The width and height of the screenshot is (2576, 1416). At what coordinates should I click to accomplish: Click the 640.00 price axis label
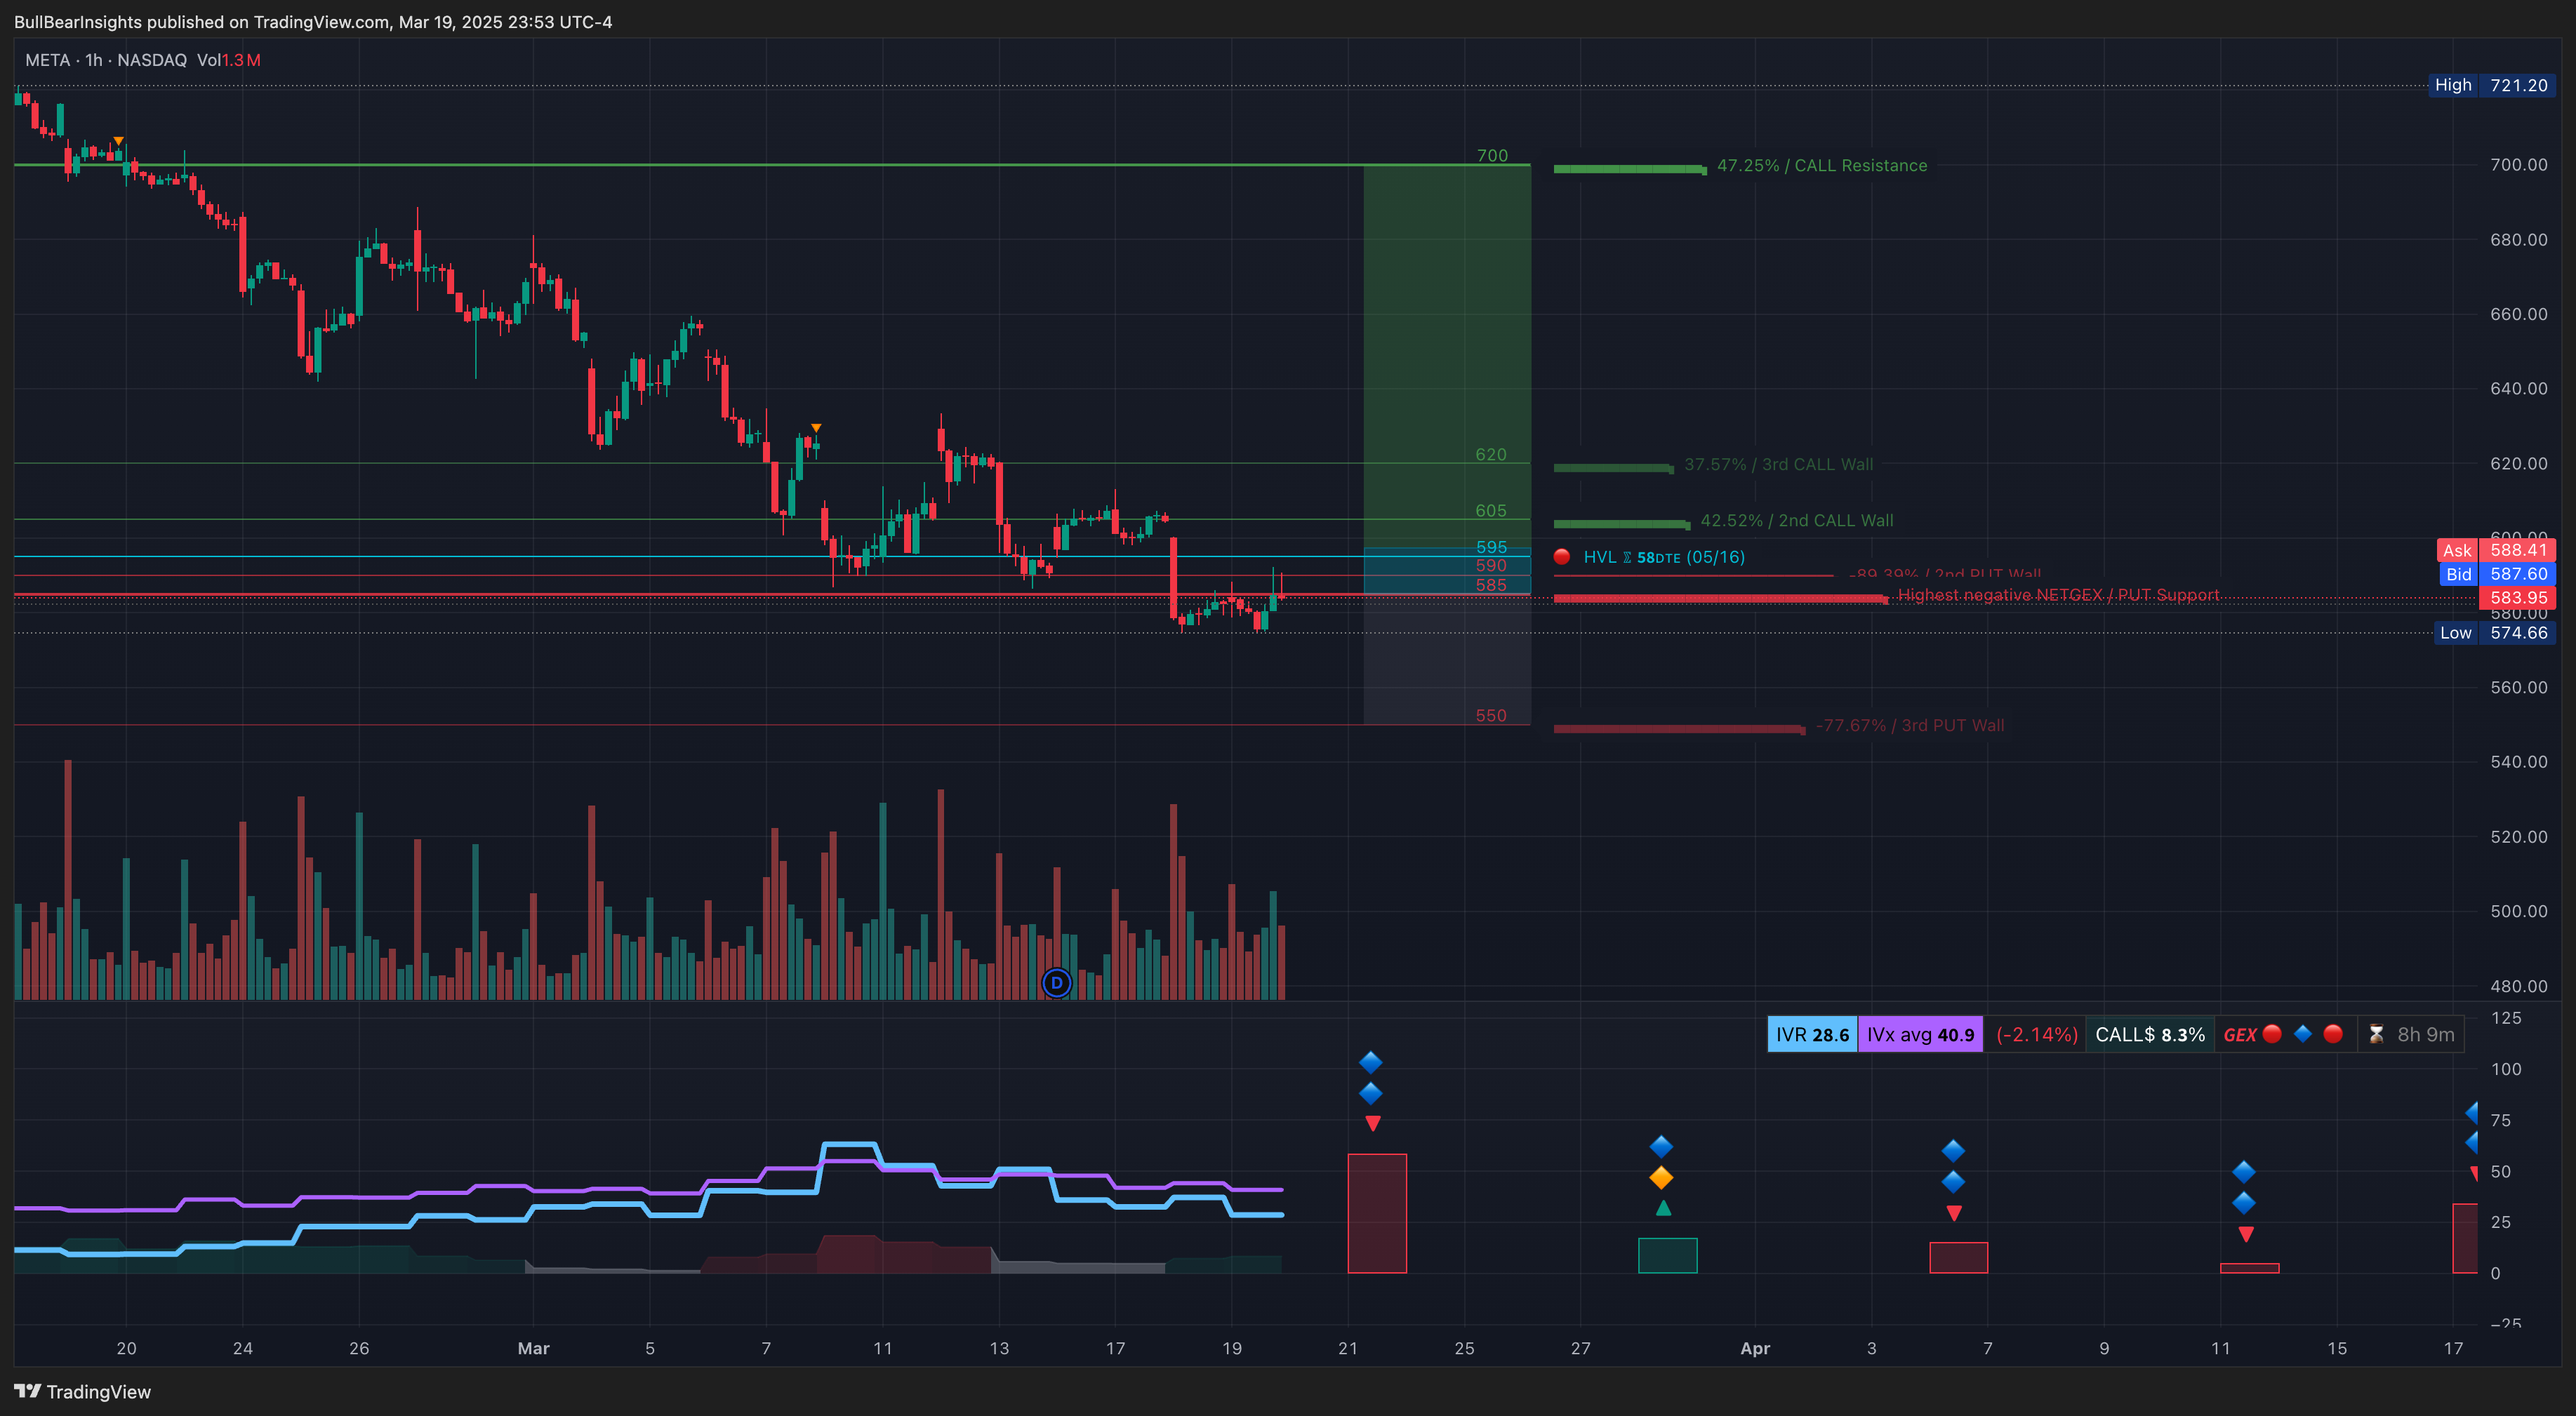2518,388
